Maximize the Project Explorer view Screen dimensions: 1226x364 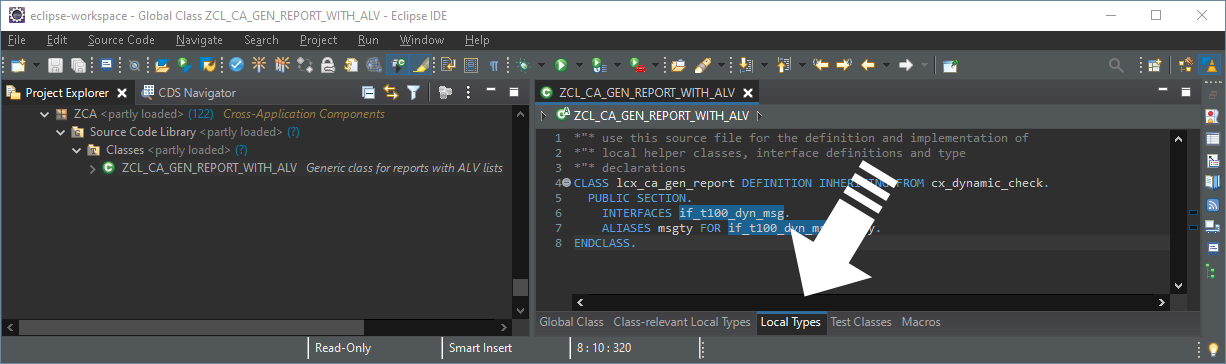point(513,91)
